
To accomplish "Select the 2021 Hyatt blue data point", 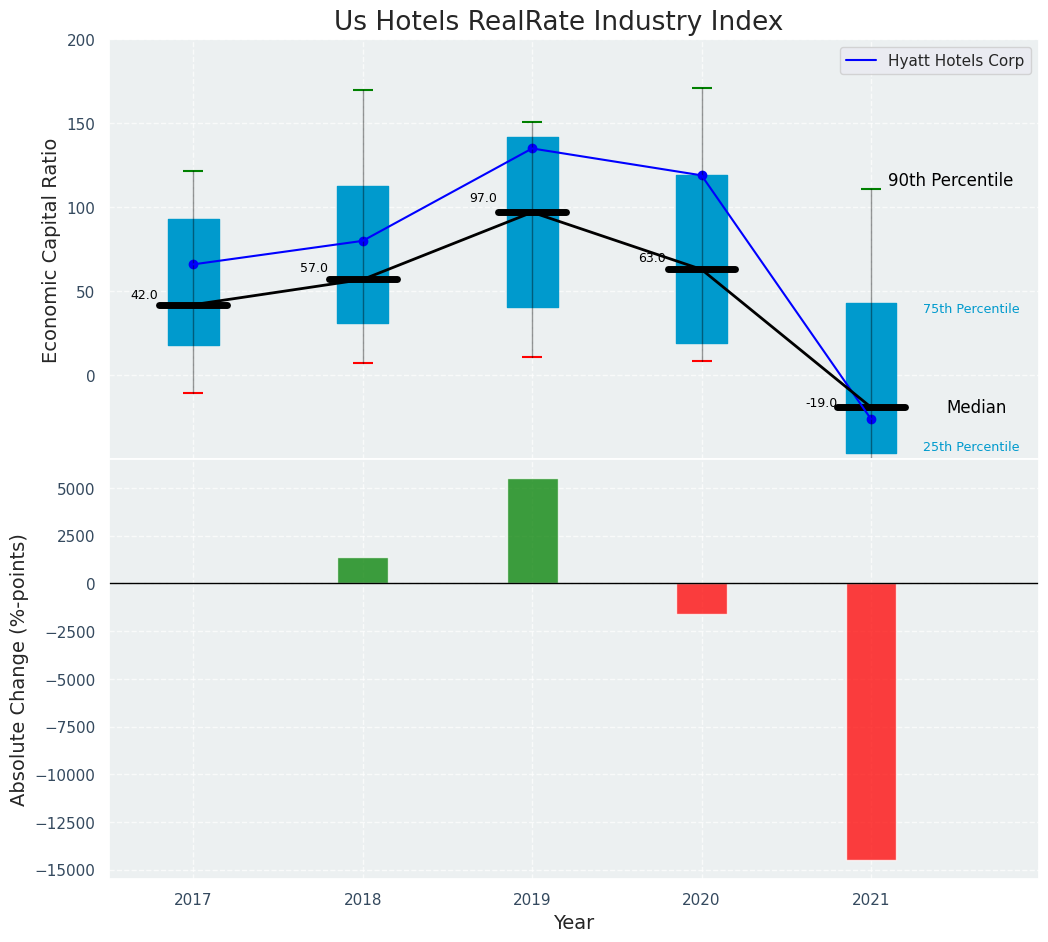I will click(x=871, y=419).
